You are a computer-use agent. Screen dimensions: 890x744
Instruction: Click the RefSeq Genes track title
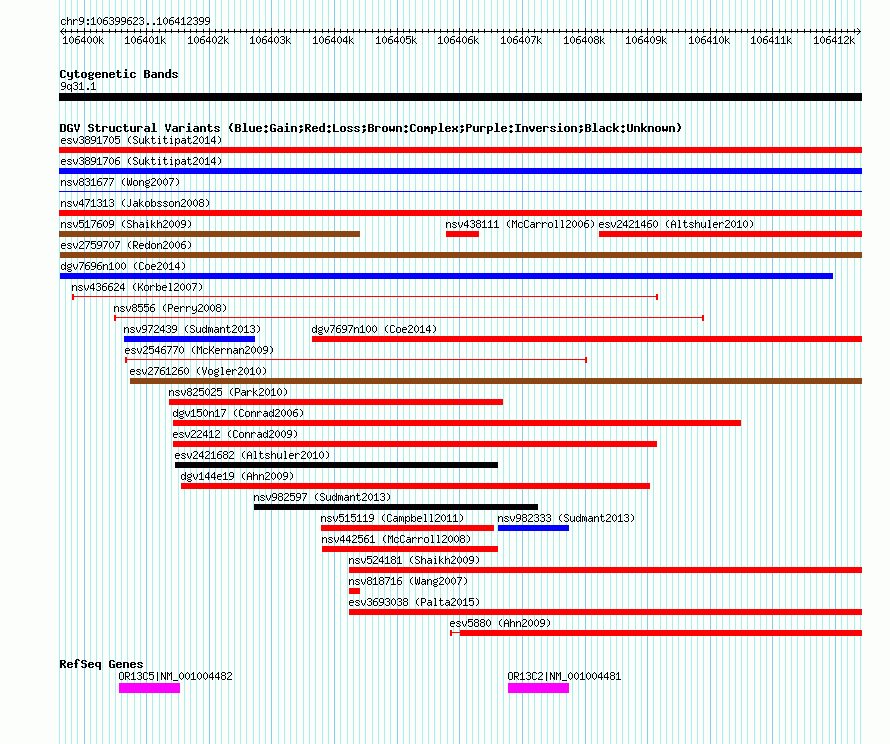(x=101, y=664)
